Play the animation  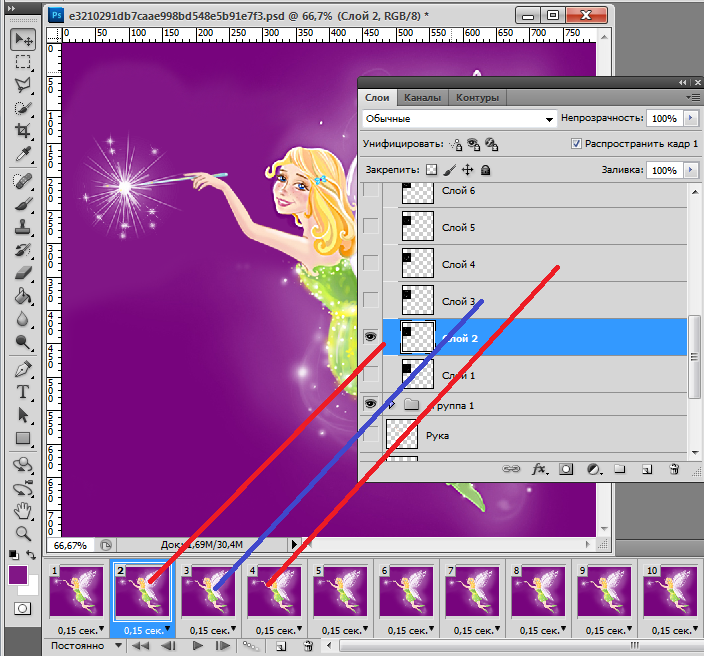click(197, 646)
